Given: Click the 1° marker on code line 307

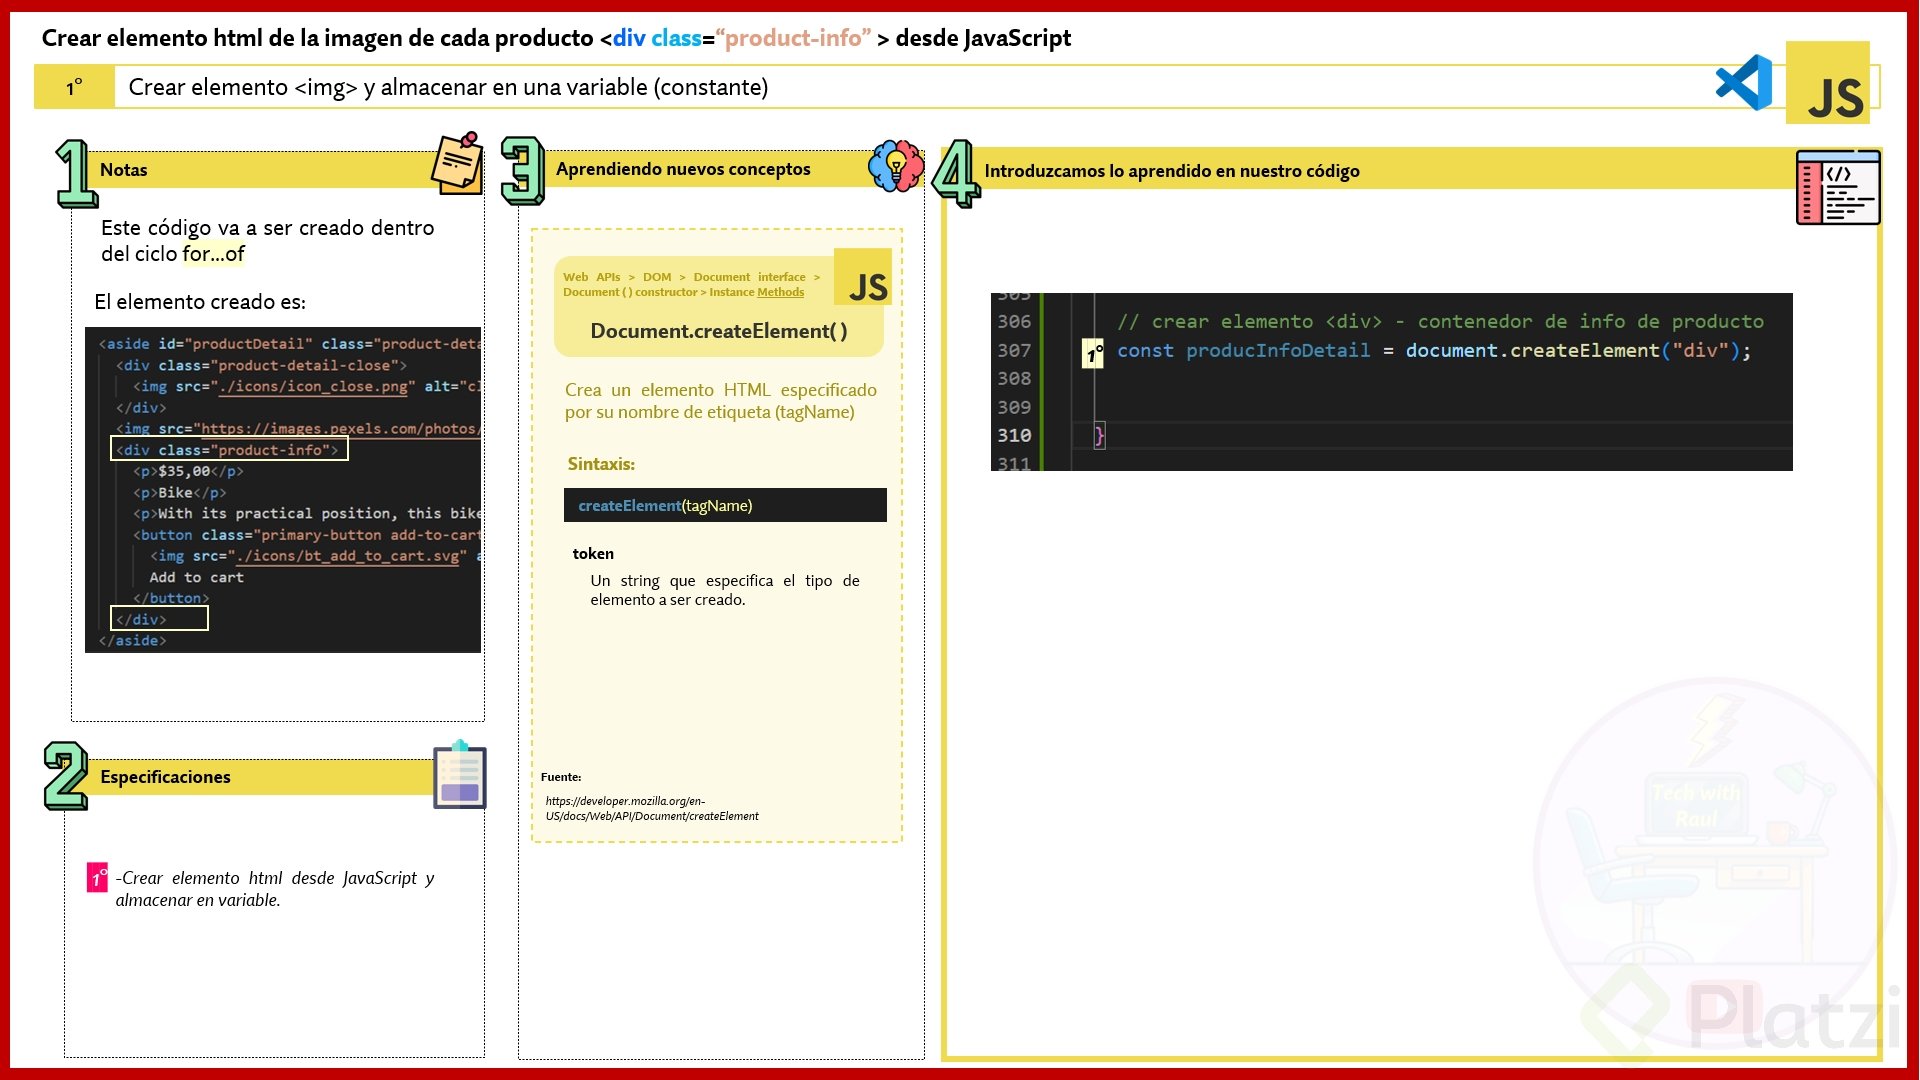Looking at the screenshot, I should pyautogui.click(x=1094, y=353).
